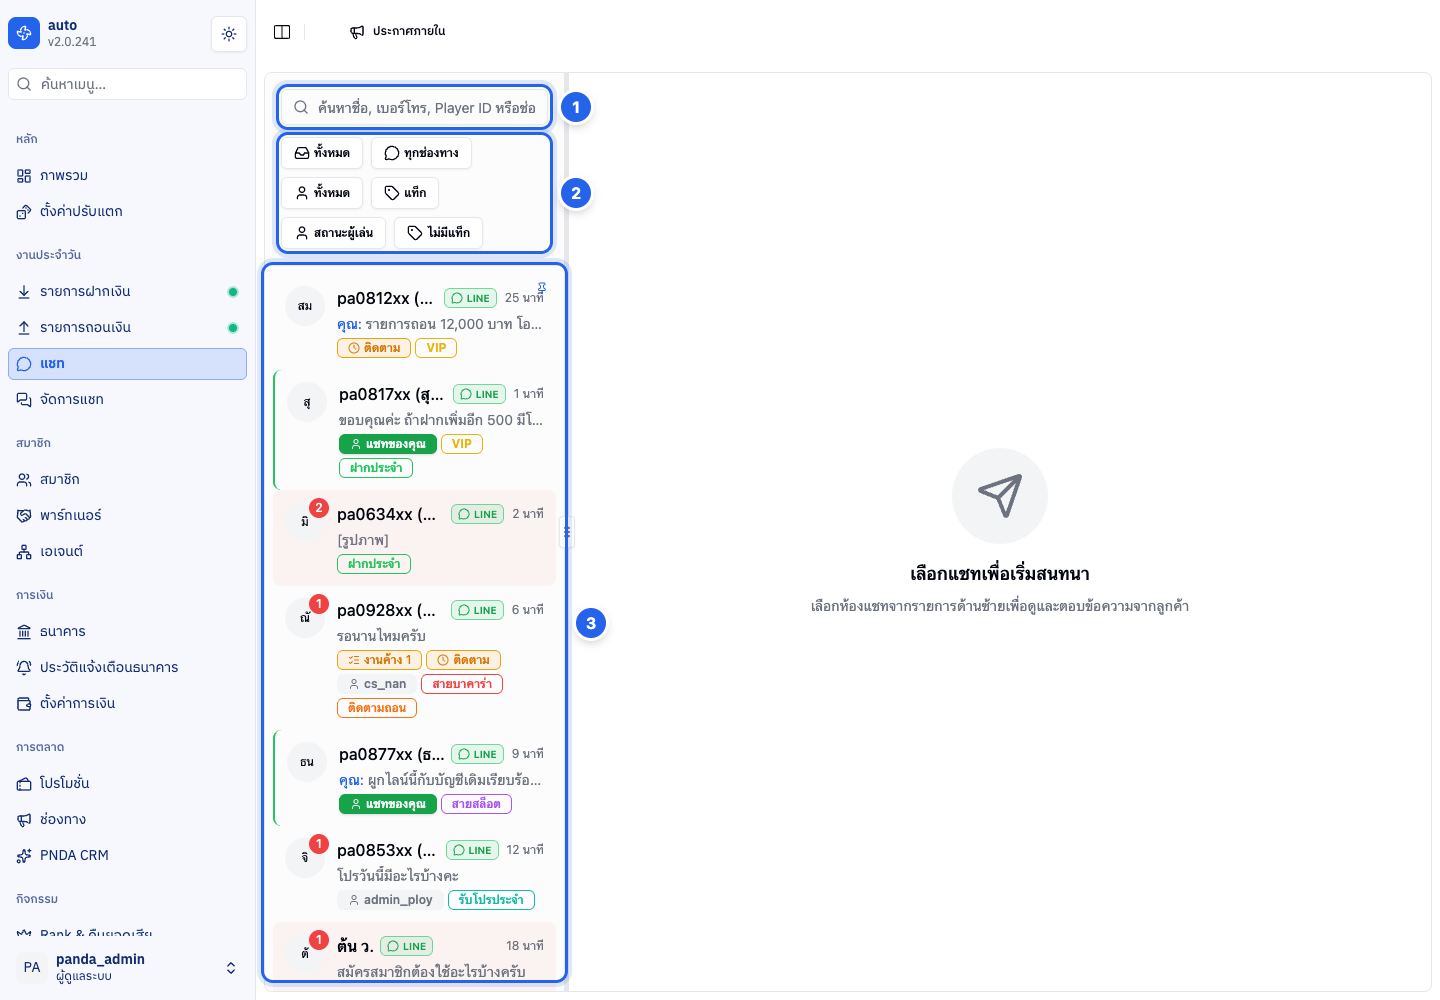Click the admin_ploy assignee chip

tap(390, 900)
